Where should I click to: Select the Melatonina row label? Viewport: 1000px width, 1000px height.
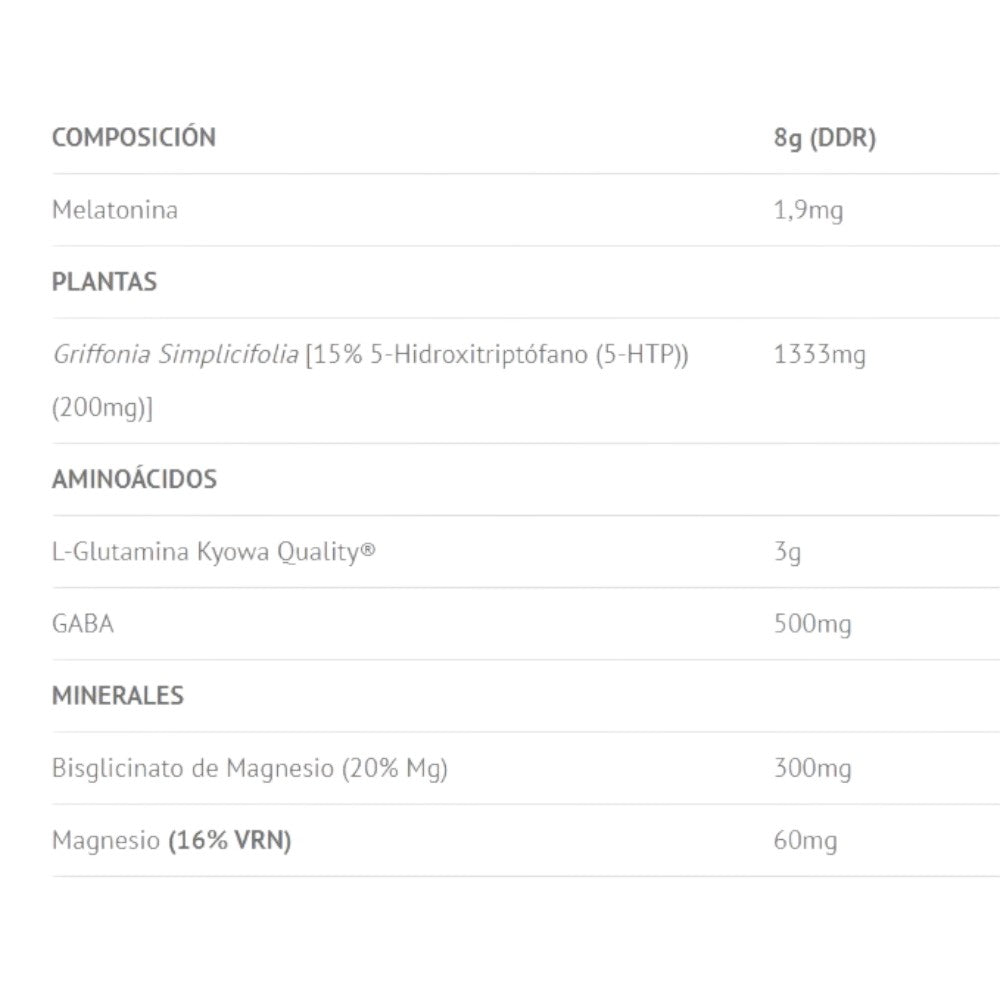click(114, 210)
